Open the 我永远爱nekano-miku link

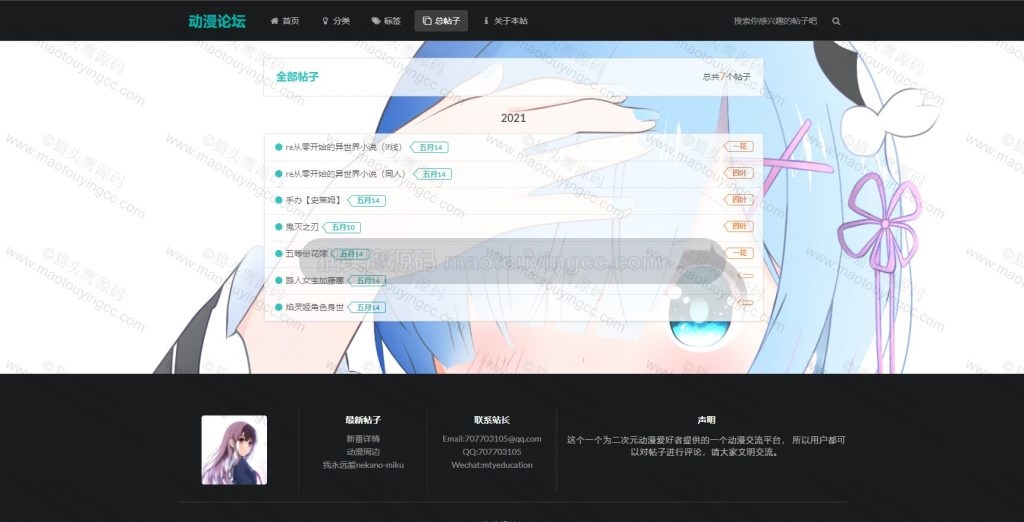pyautogui.click(x=363, y=465)
